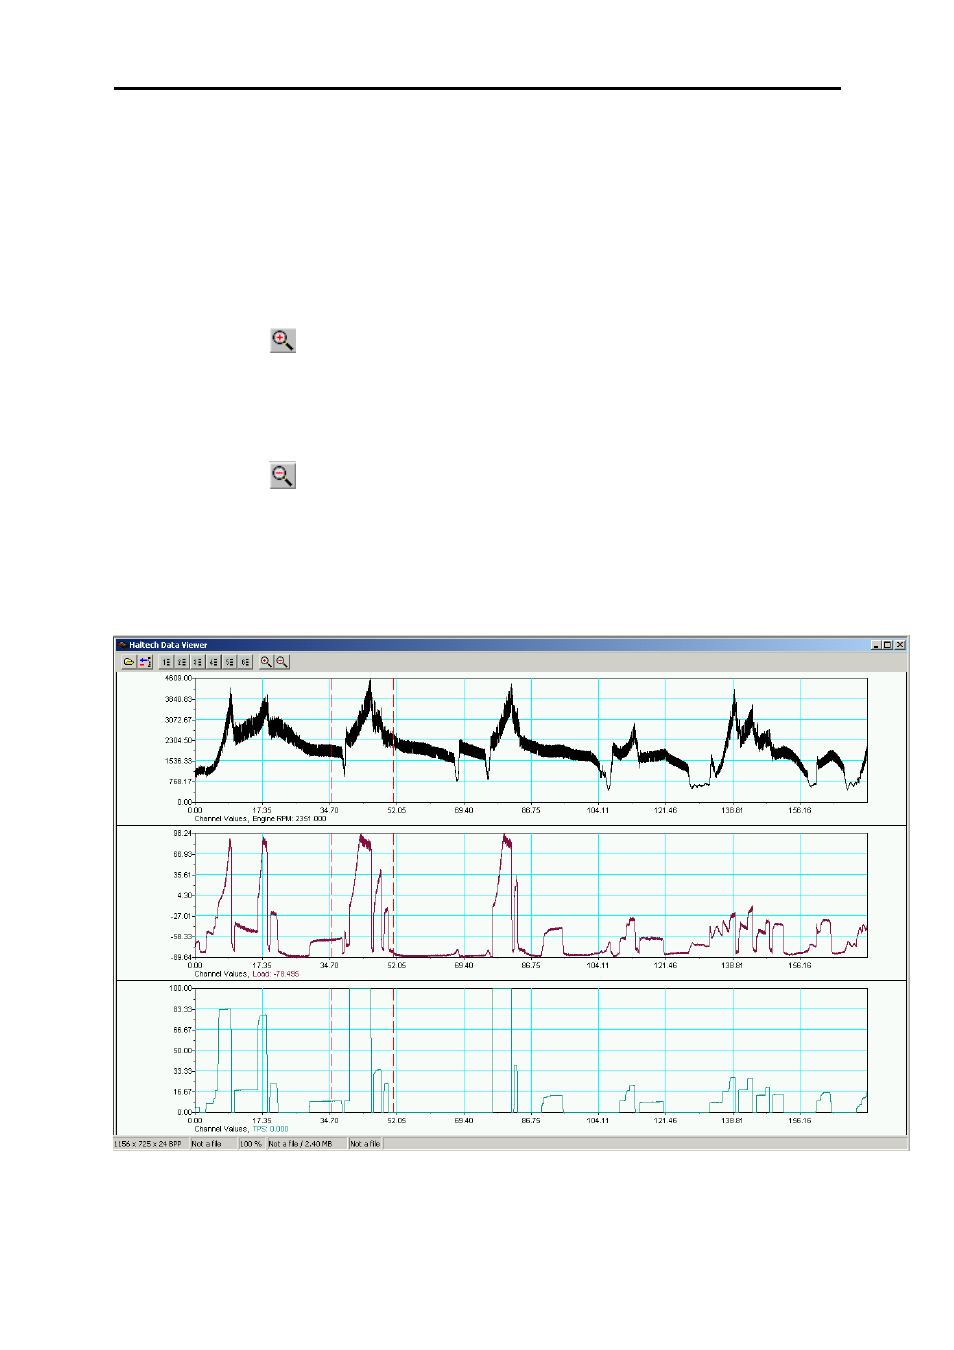Screen dimensions: 954x1350
Task: Show four graphs using the 4 layout icon
Action: [214, 662]
